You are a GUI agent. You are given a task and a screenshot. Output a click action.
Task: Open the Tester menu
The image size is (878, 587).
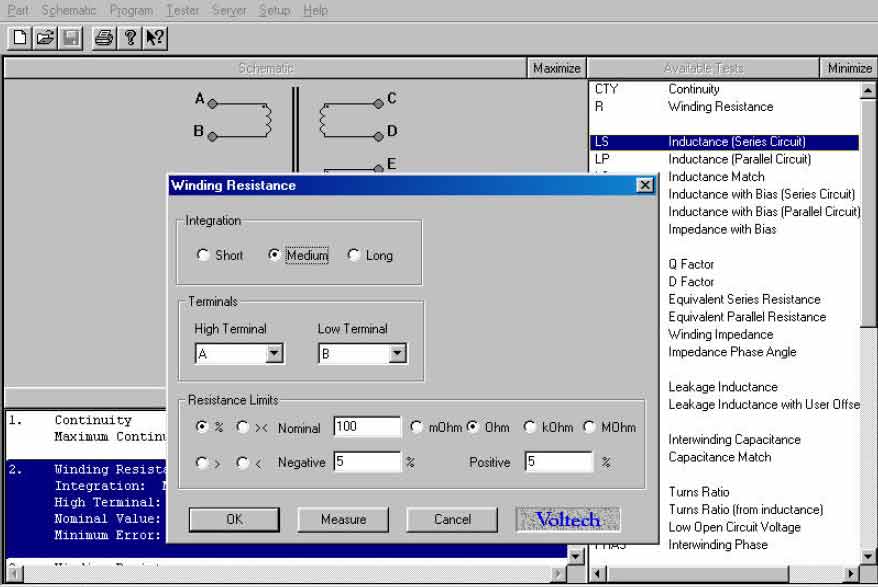point(183,10)
